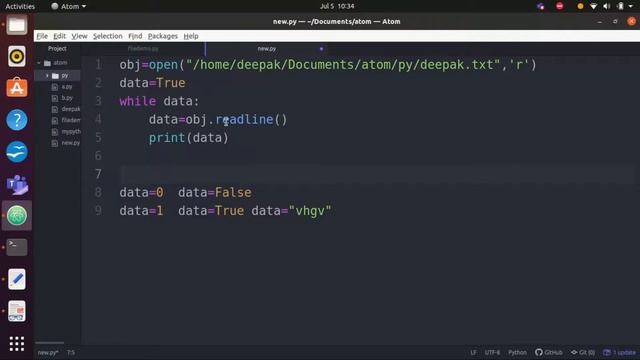The height and width of the screenshot is (360, 640).
Task: Open the battery indicator in top bar
Action: coord(620,6)
